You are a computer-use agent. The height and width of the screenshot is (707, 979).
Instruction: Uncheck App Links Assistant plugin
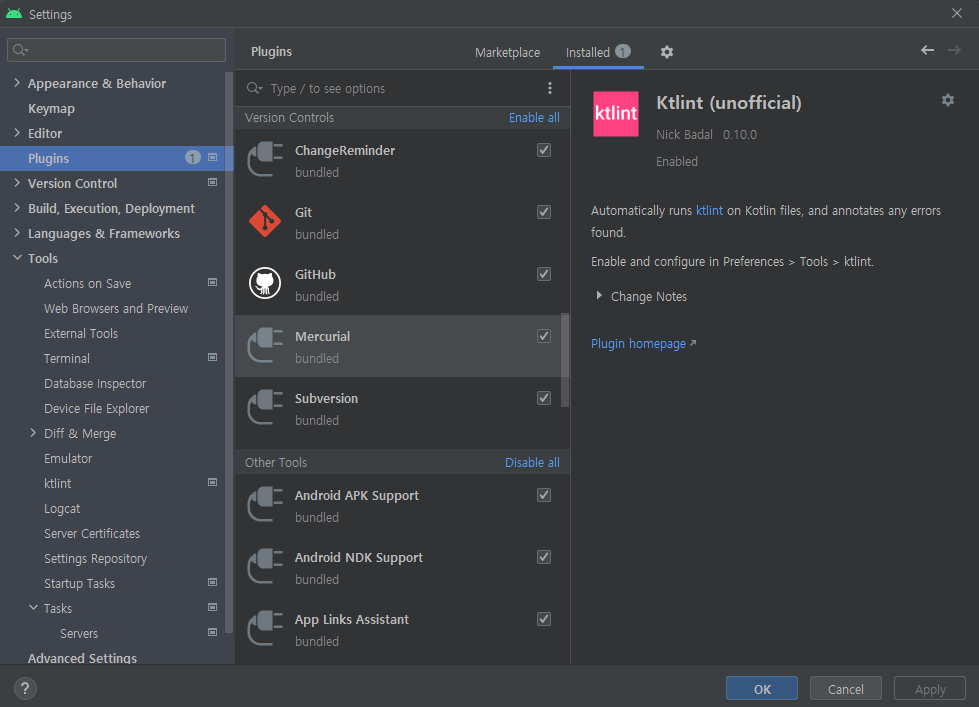tap(544, 619)
